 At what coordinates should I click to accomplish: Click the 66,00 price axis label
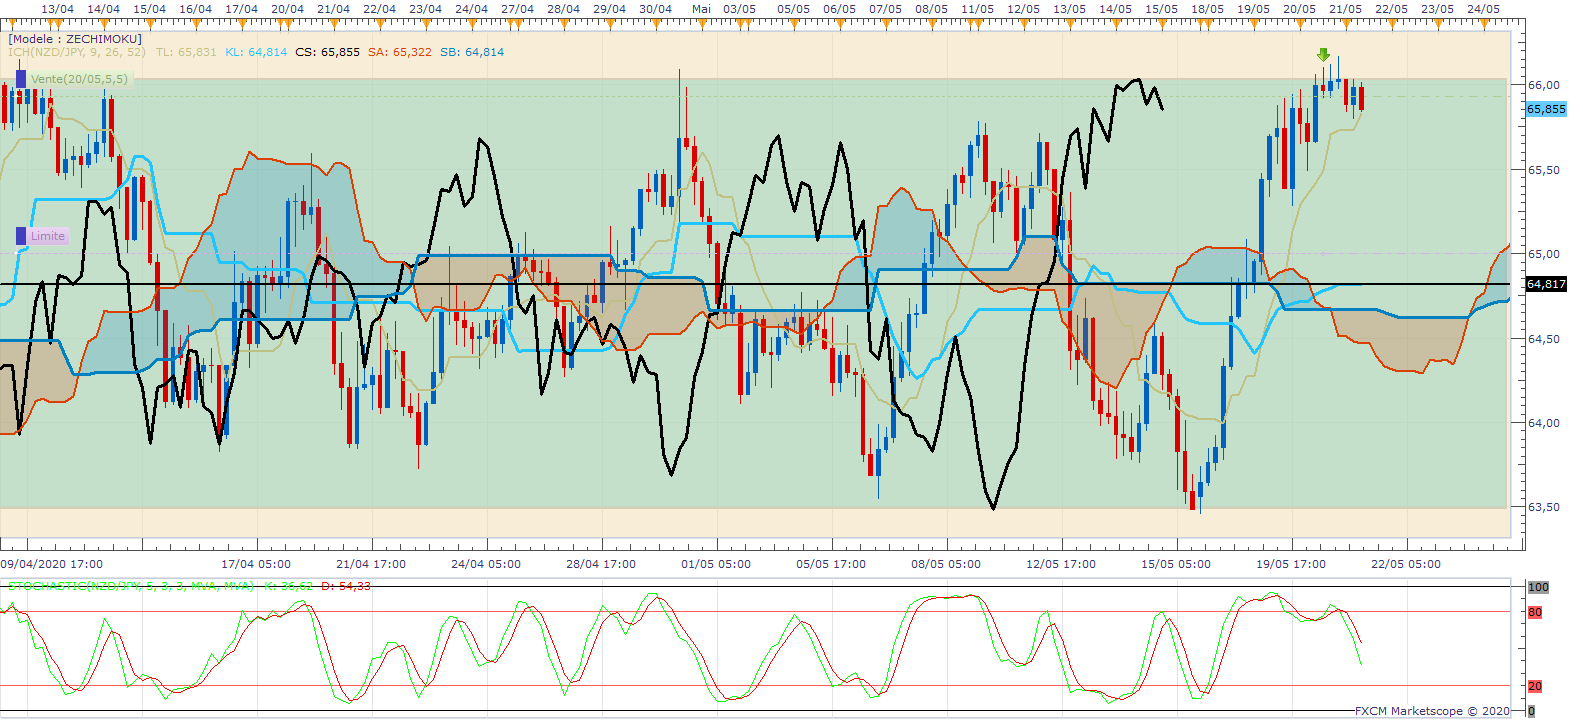pyautogui.click(x=1544, y=86)
